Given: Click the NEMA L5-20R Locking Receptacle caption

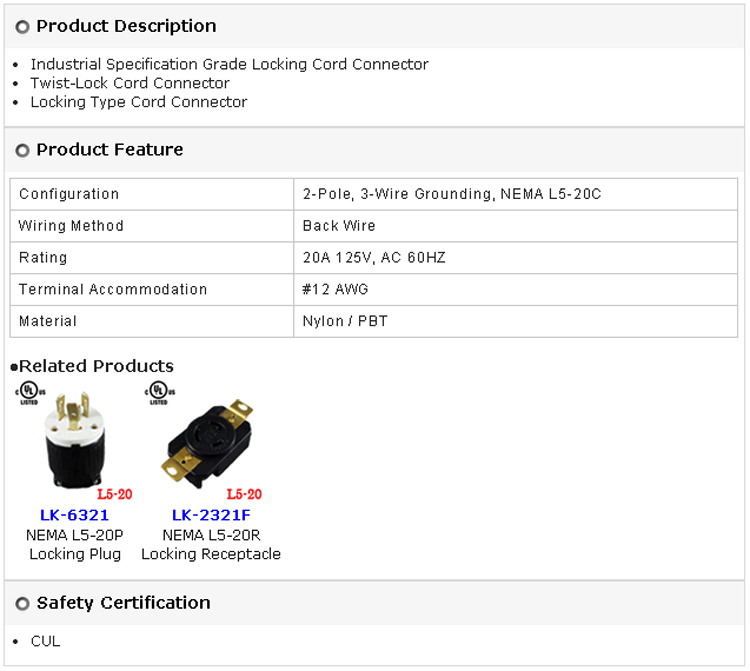Looking at the screenshot, I should coord(210,545).
